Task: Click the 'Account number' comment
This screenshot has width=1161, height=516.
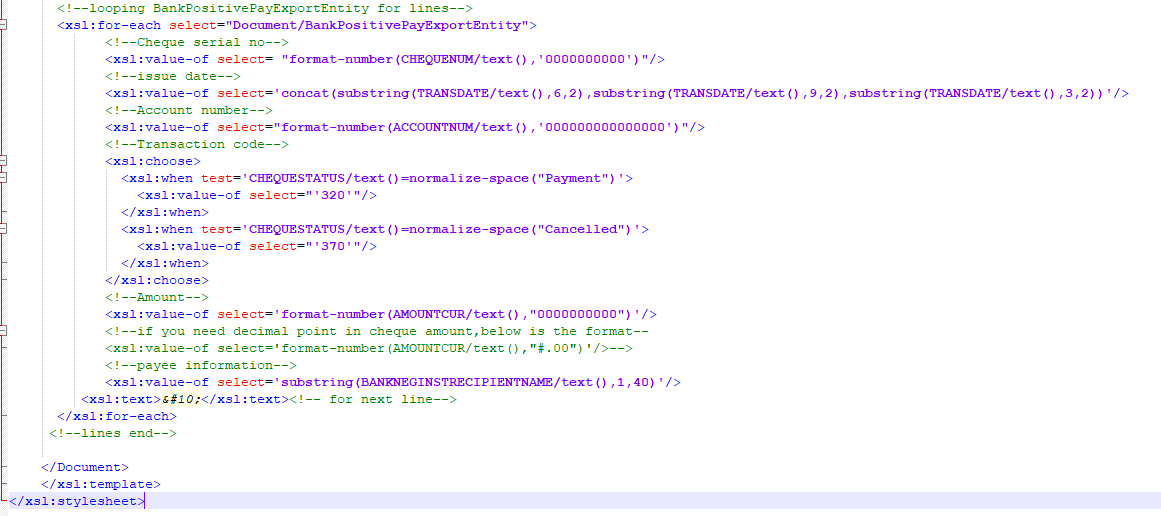Action: coord(189,110)
